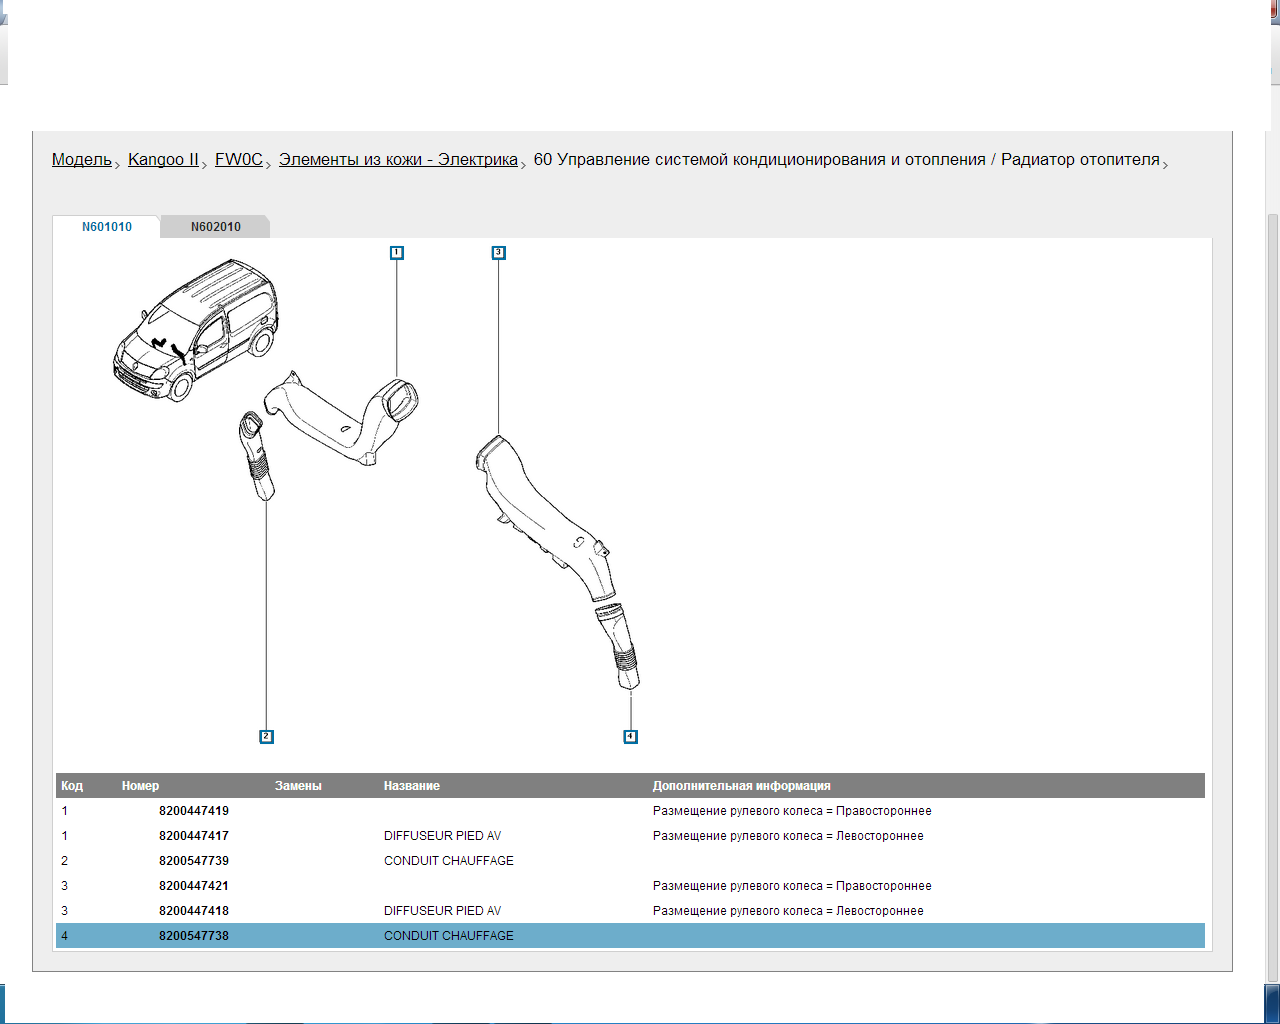Open the FW0C breadcrumb link
Screen dimensions: 1280x1024
(239, 160)
